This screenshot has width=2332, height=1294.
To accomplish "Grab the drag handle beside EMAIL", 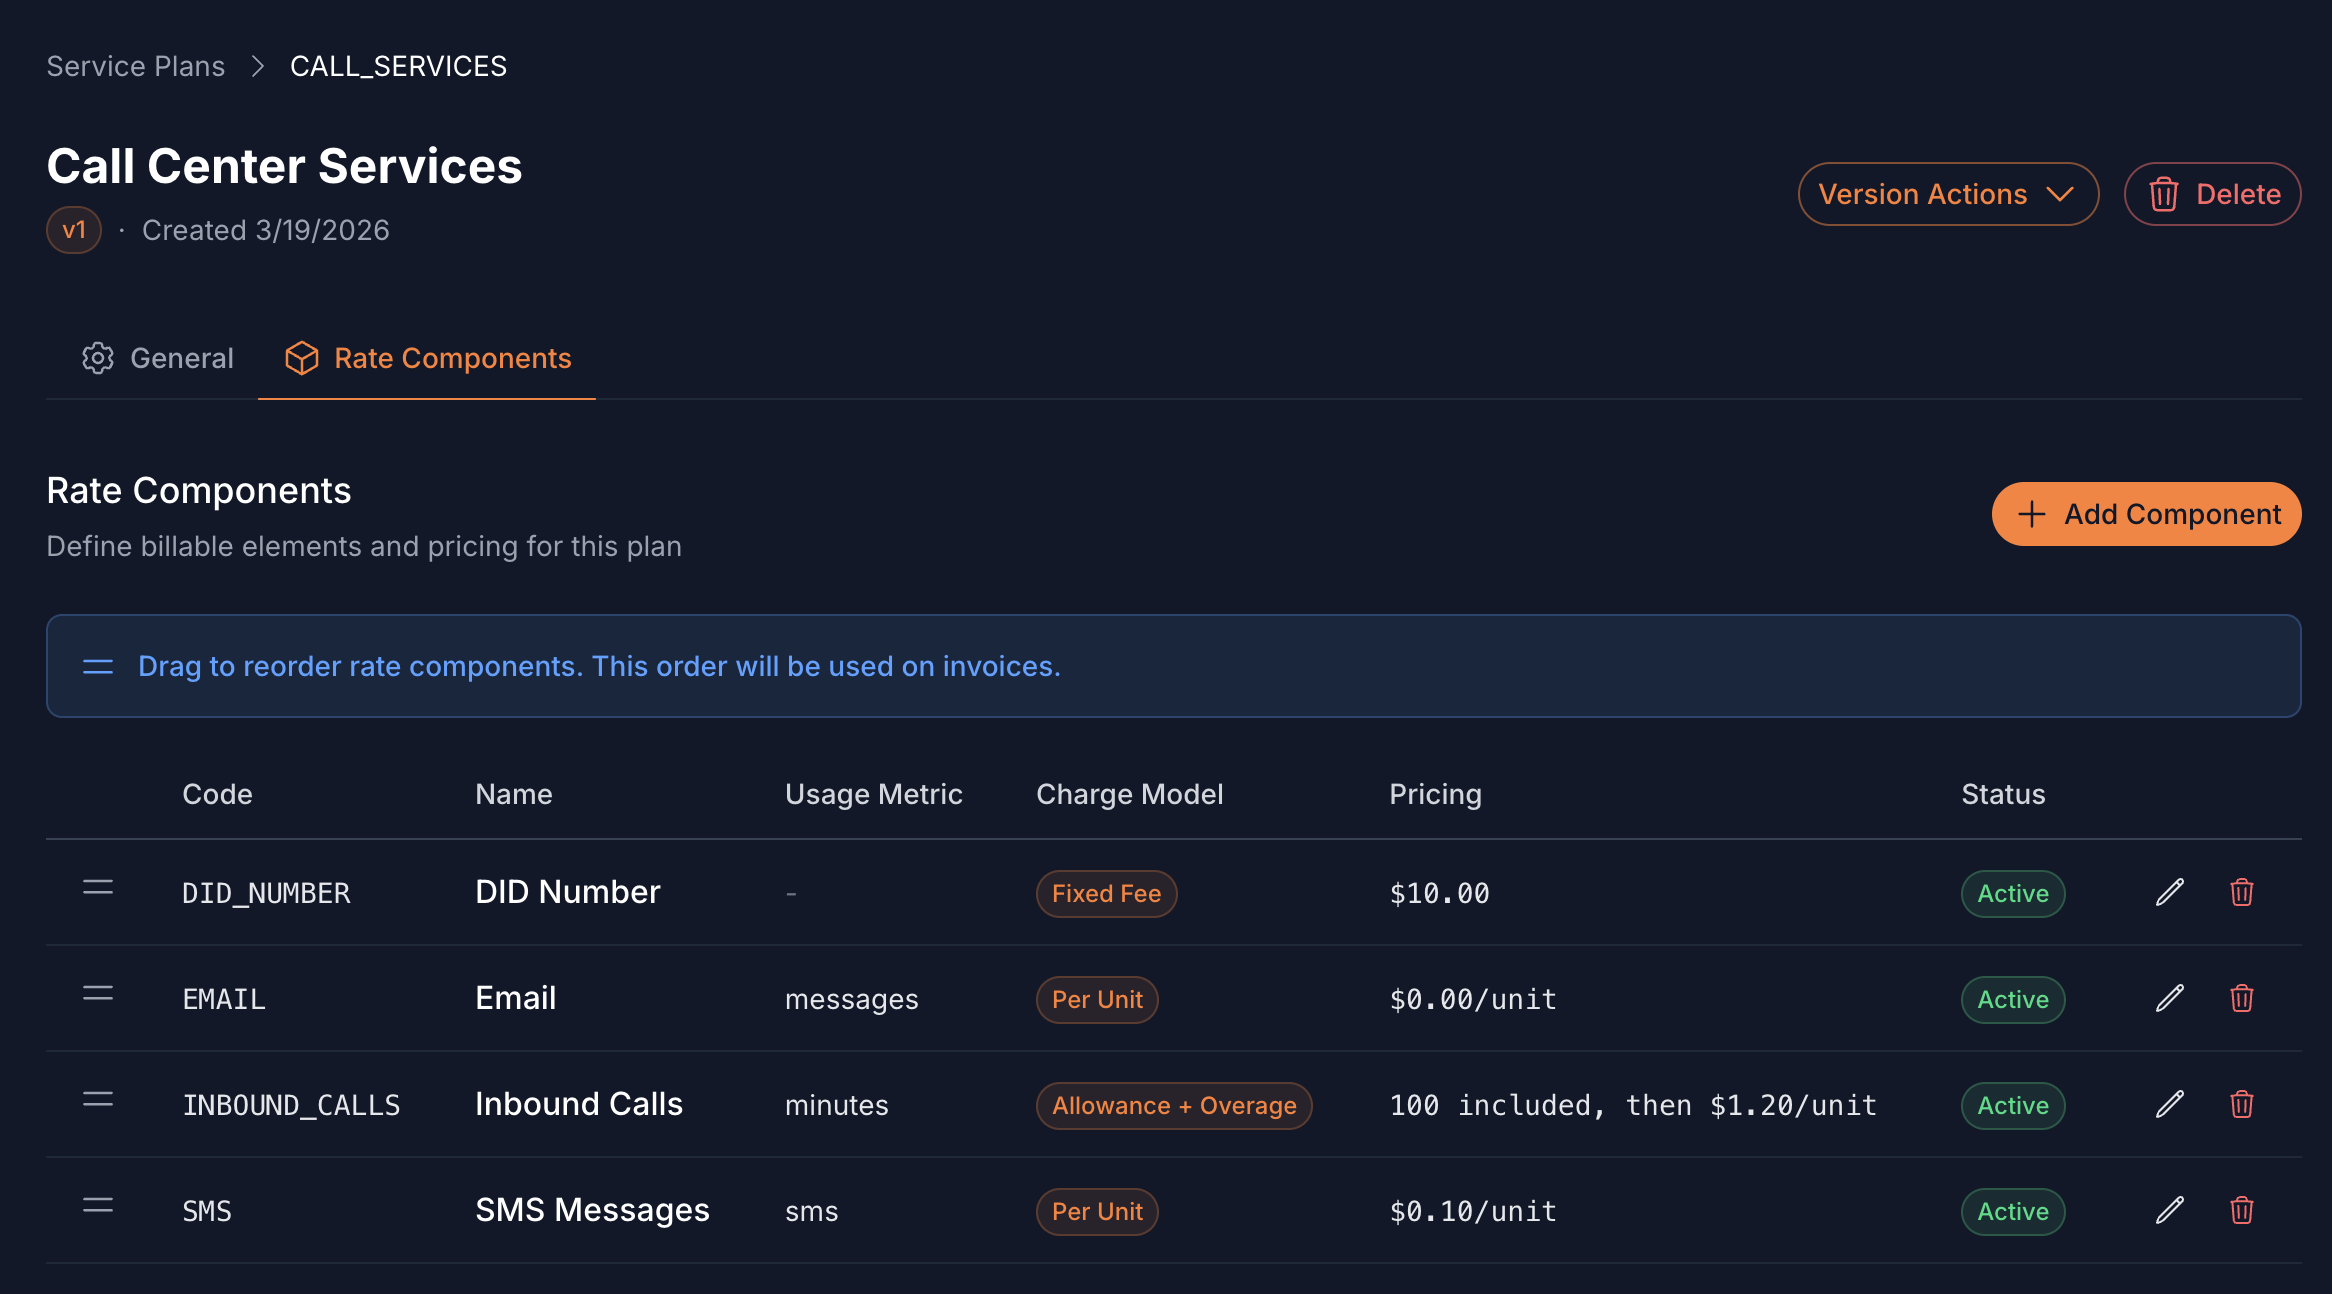I will tap(98, 994).
